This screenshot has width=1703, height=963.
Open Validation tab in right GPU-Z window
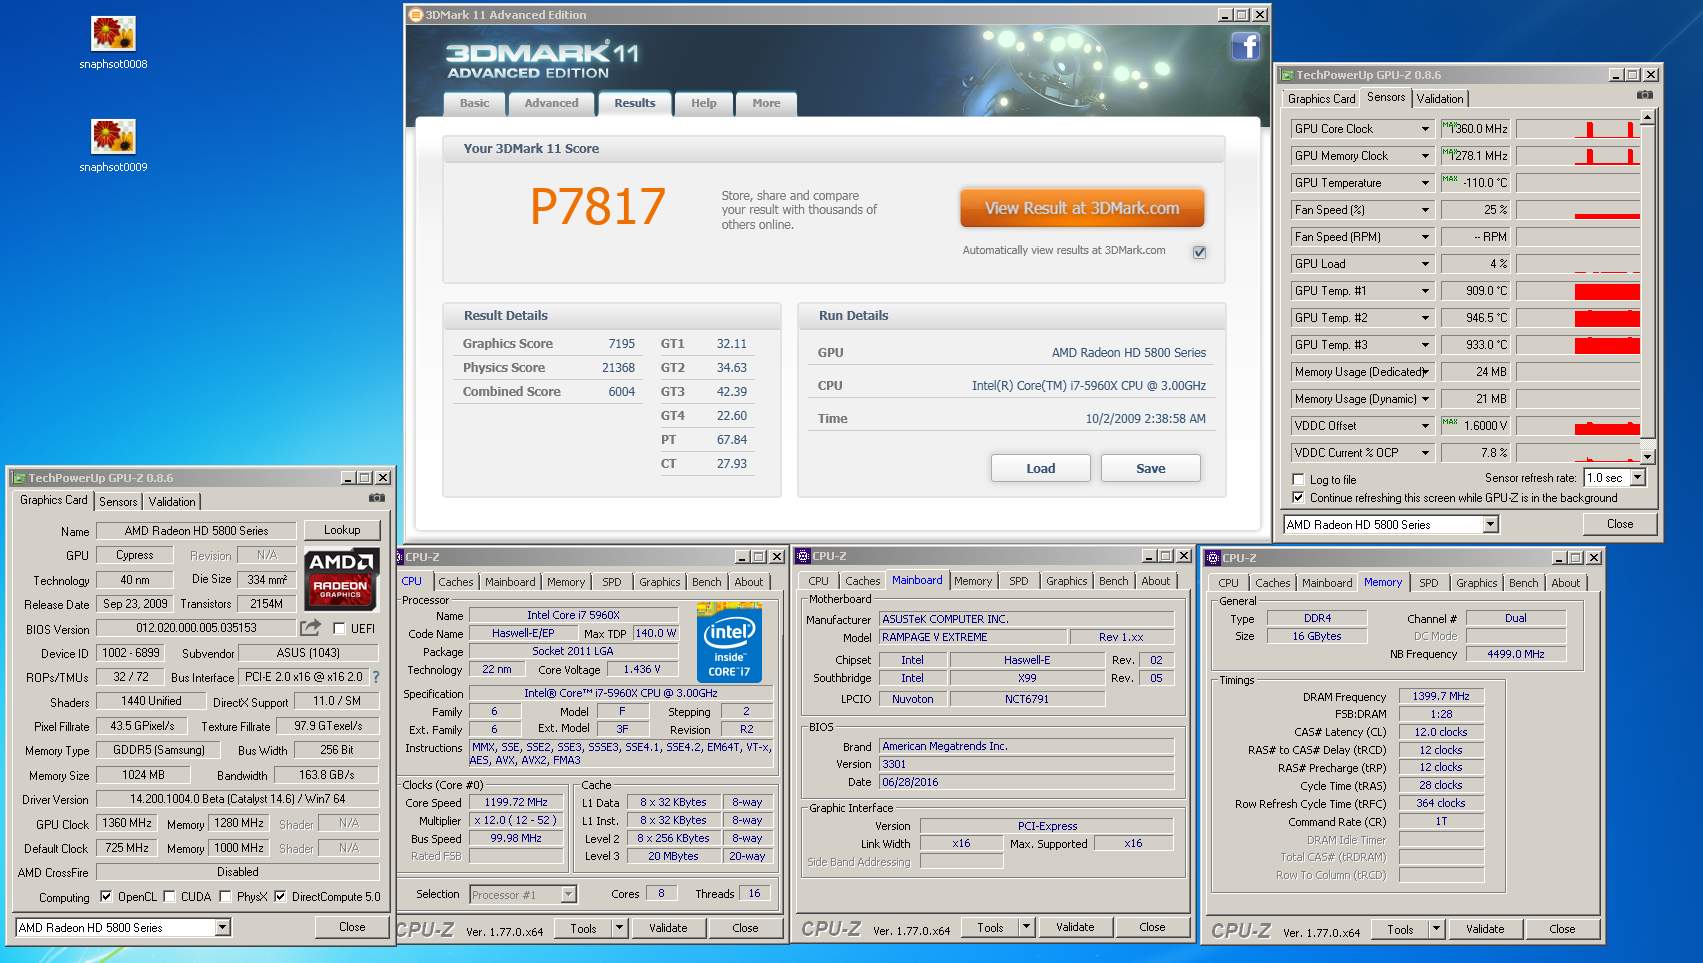tap(1440, 99)
